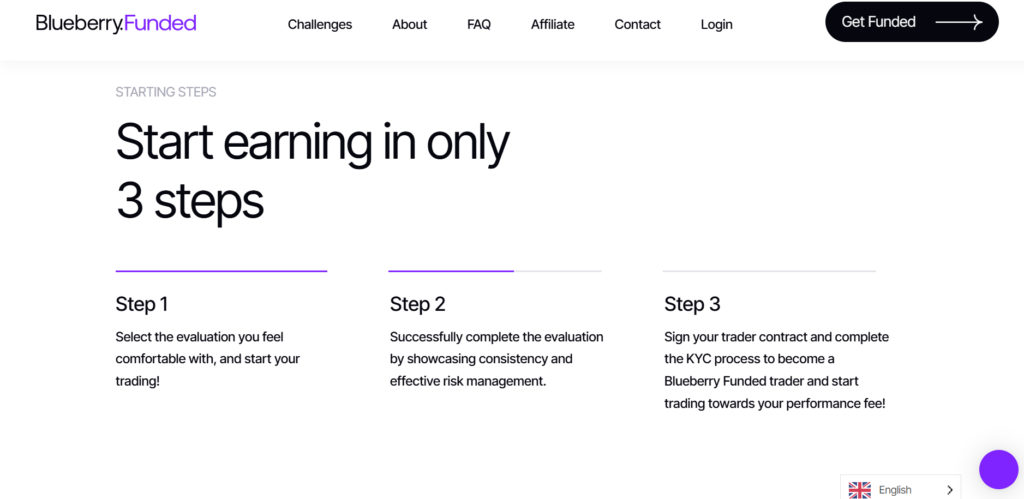1024x499 pixels.
Task: Click the Blueberry Funded logo
Action: (x=116, y=24)
